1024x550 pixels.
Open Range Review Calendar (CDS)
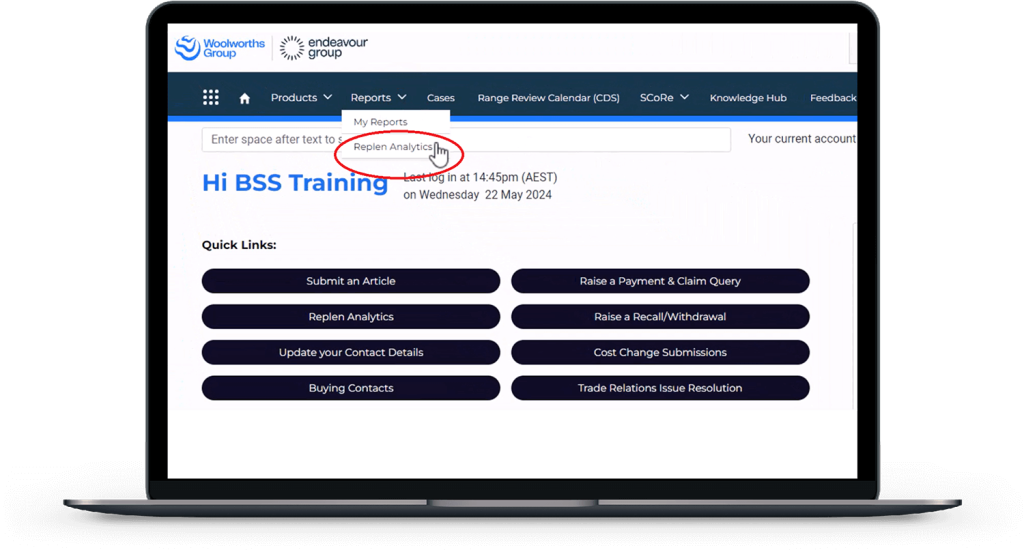(x=548, y=98)
